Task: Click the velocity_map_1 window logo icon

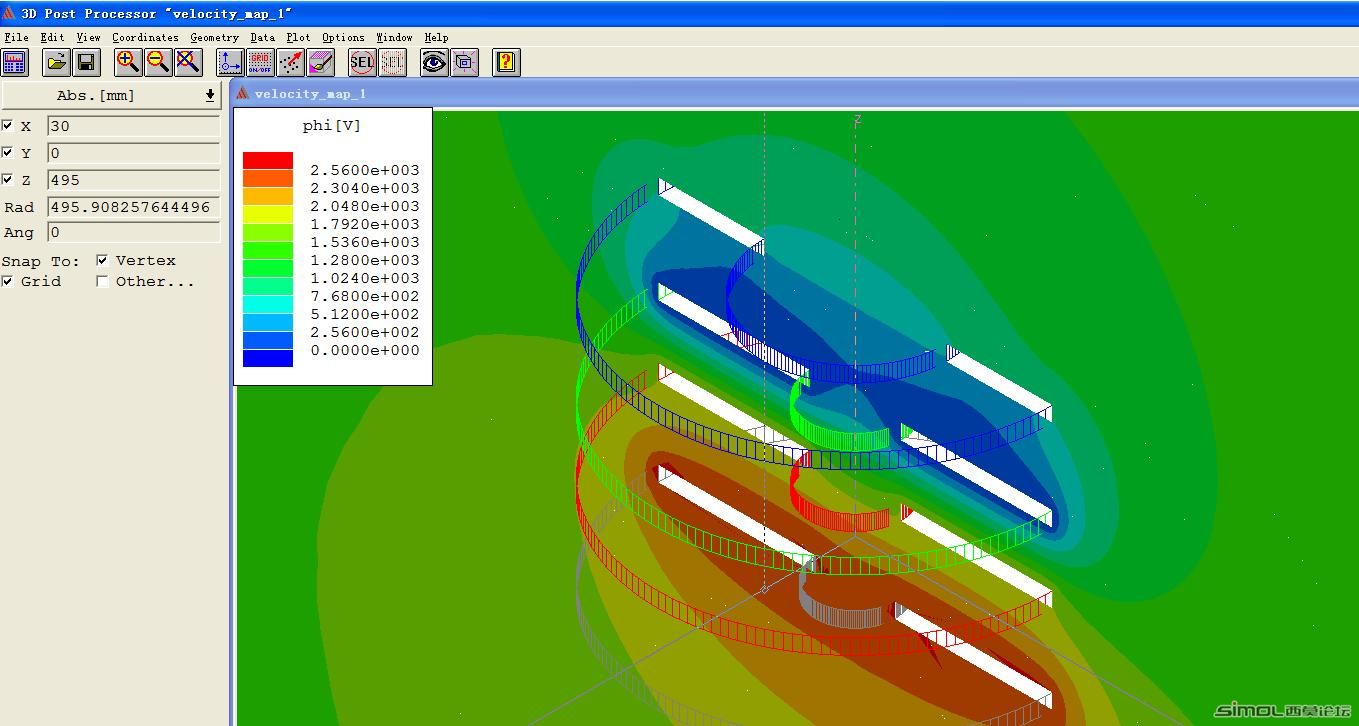Action: pos(242,93)
